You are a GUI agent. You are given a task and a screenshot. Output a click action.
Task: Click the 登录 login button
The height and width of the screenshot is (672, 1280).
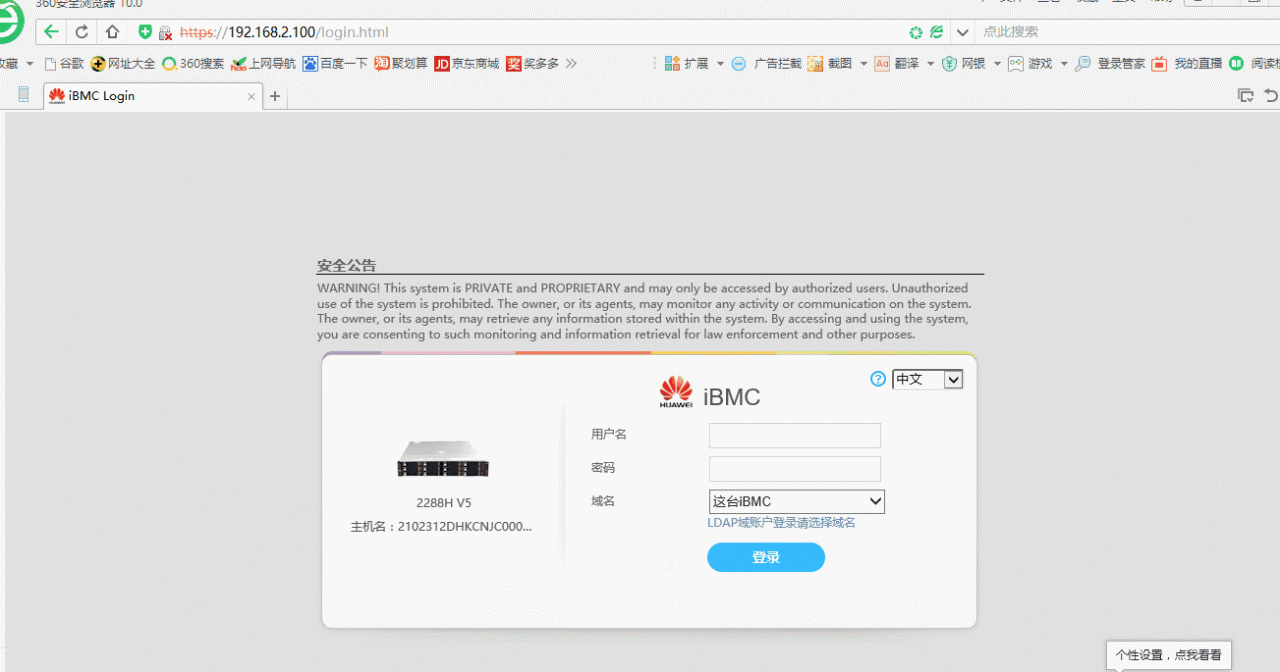765,558
